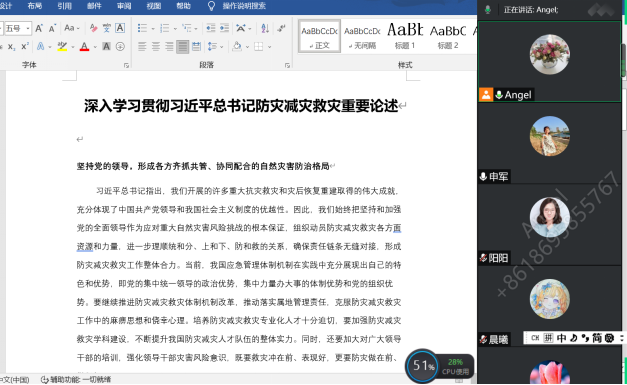The image size is (627, 385).
Task: Insert an enclosed character
Action: [120, 46]
